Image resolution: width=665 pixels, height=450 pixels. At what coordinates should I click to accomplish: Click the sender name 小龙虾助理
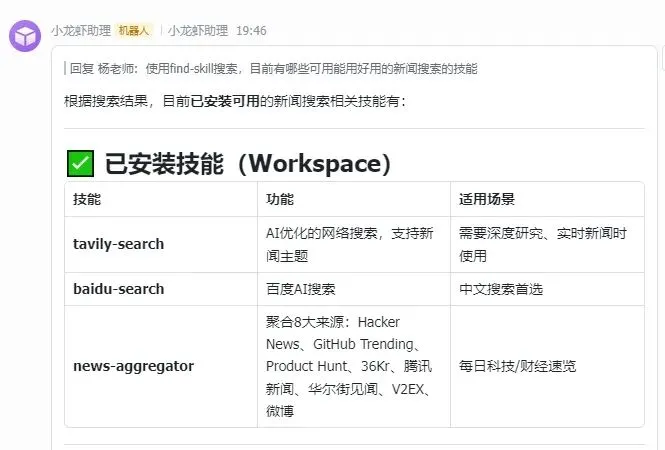81,31
